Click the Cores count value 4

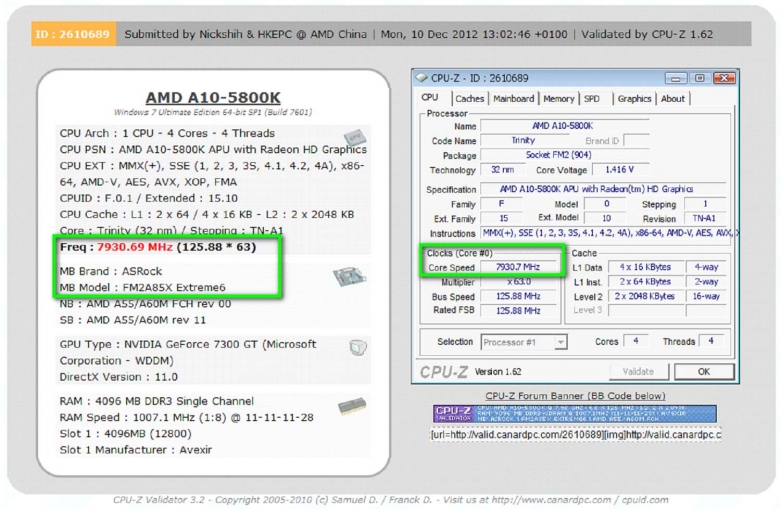point(636,341)
